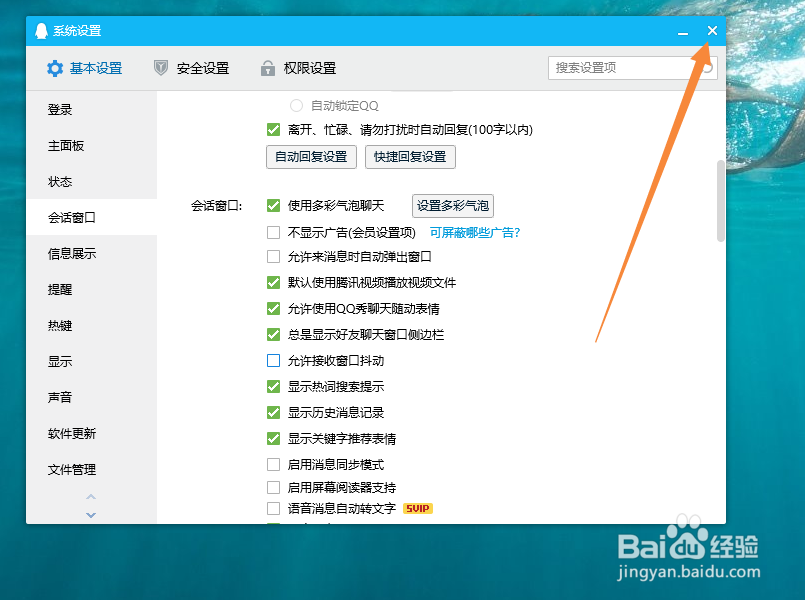
Task: Click the settings pane vertical scrollbar
Action: (721, 201)
